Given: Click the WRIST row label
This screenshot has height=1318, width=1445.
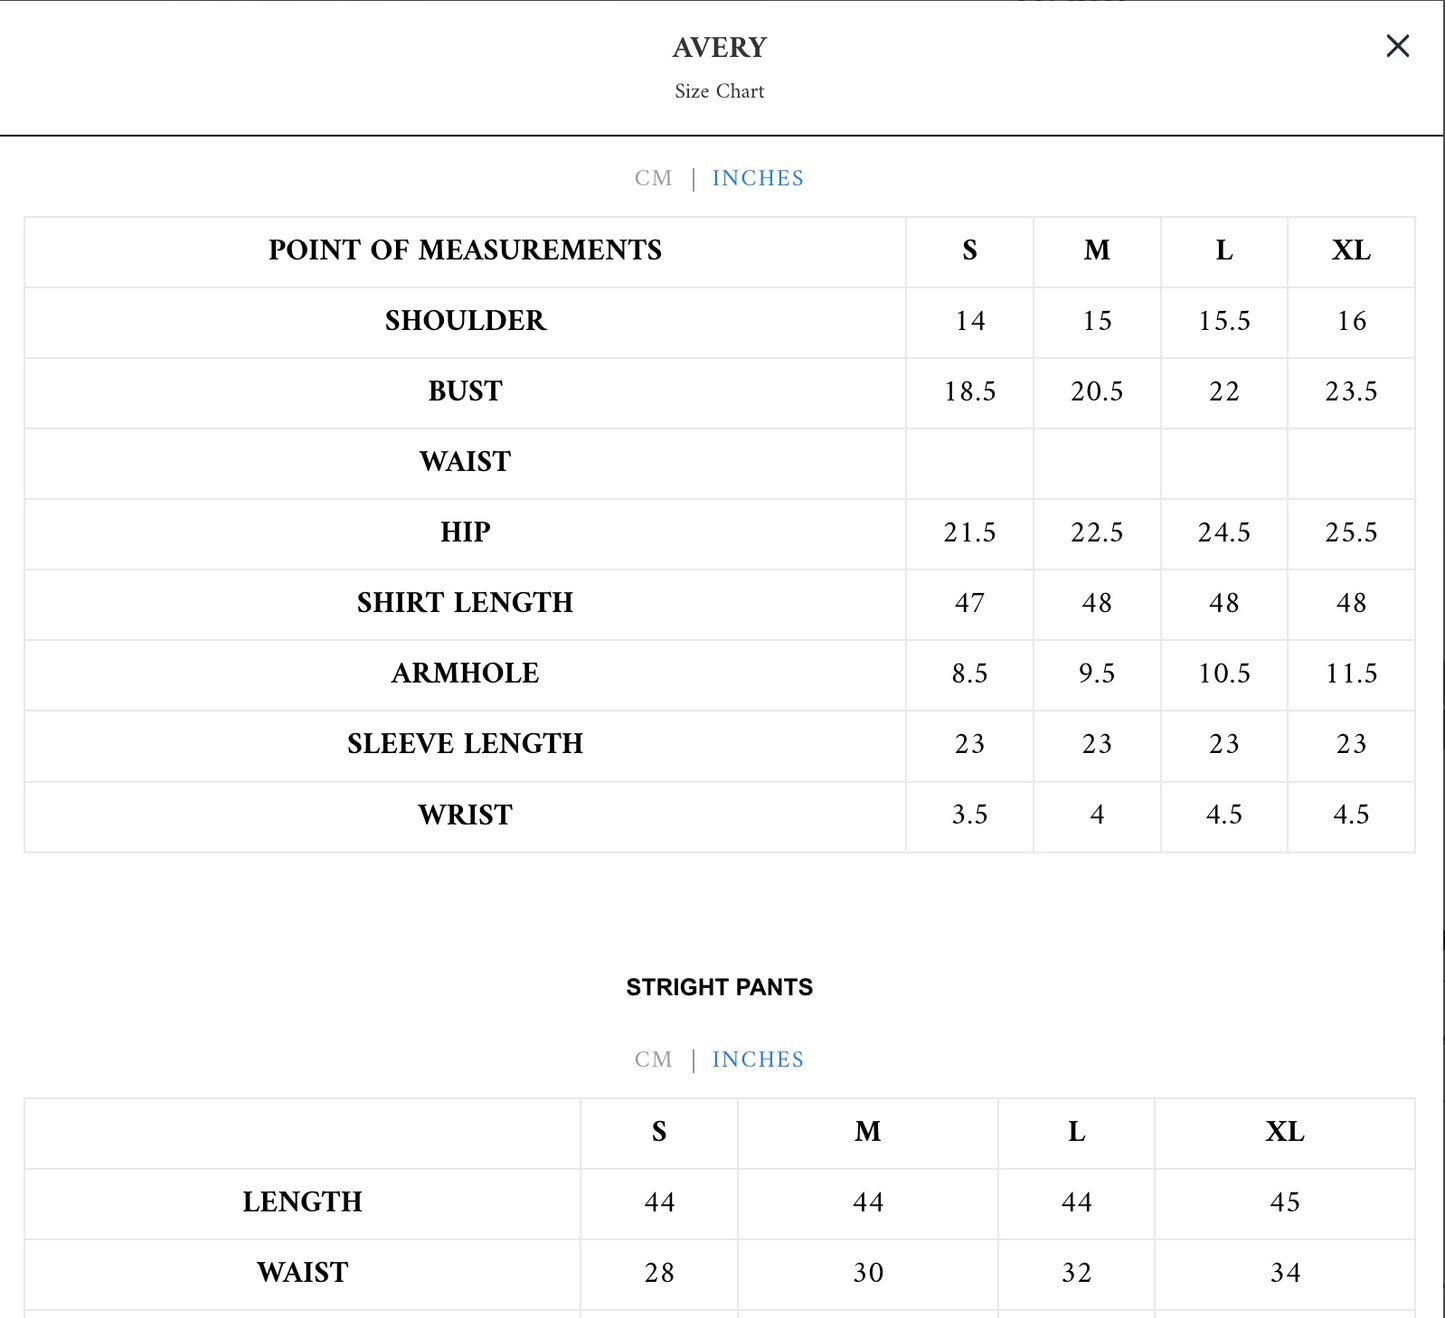Looking at the screenshot, I should (x=465, y=815).
